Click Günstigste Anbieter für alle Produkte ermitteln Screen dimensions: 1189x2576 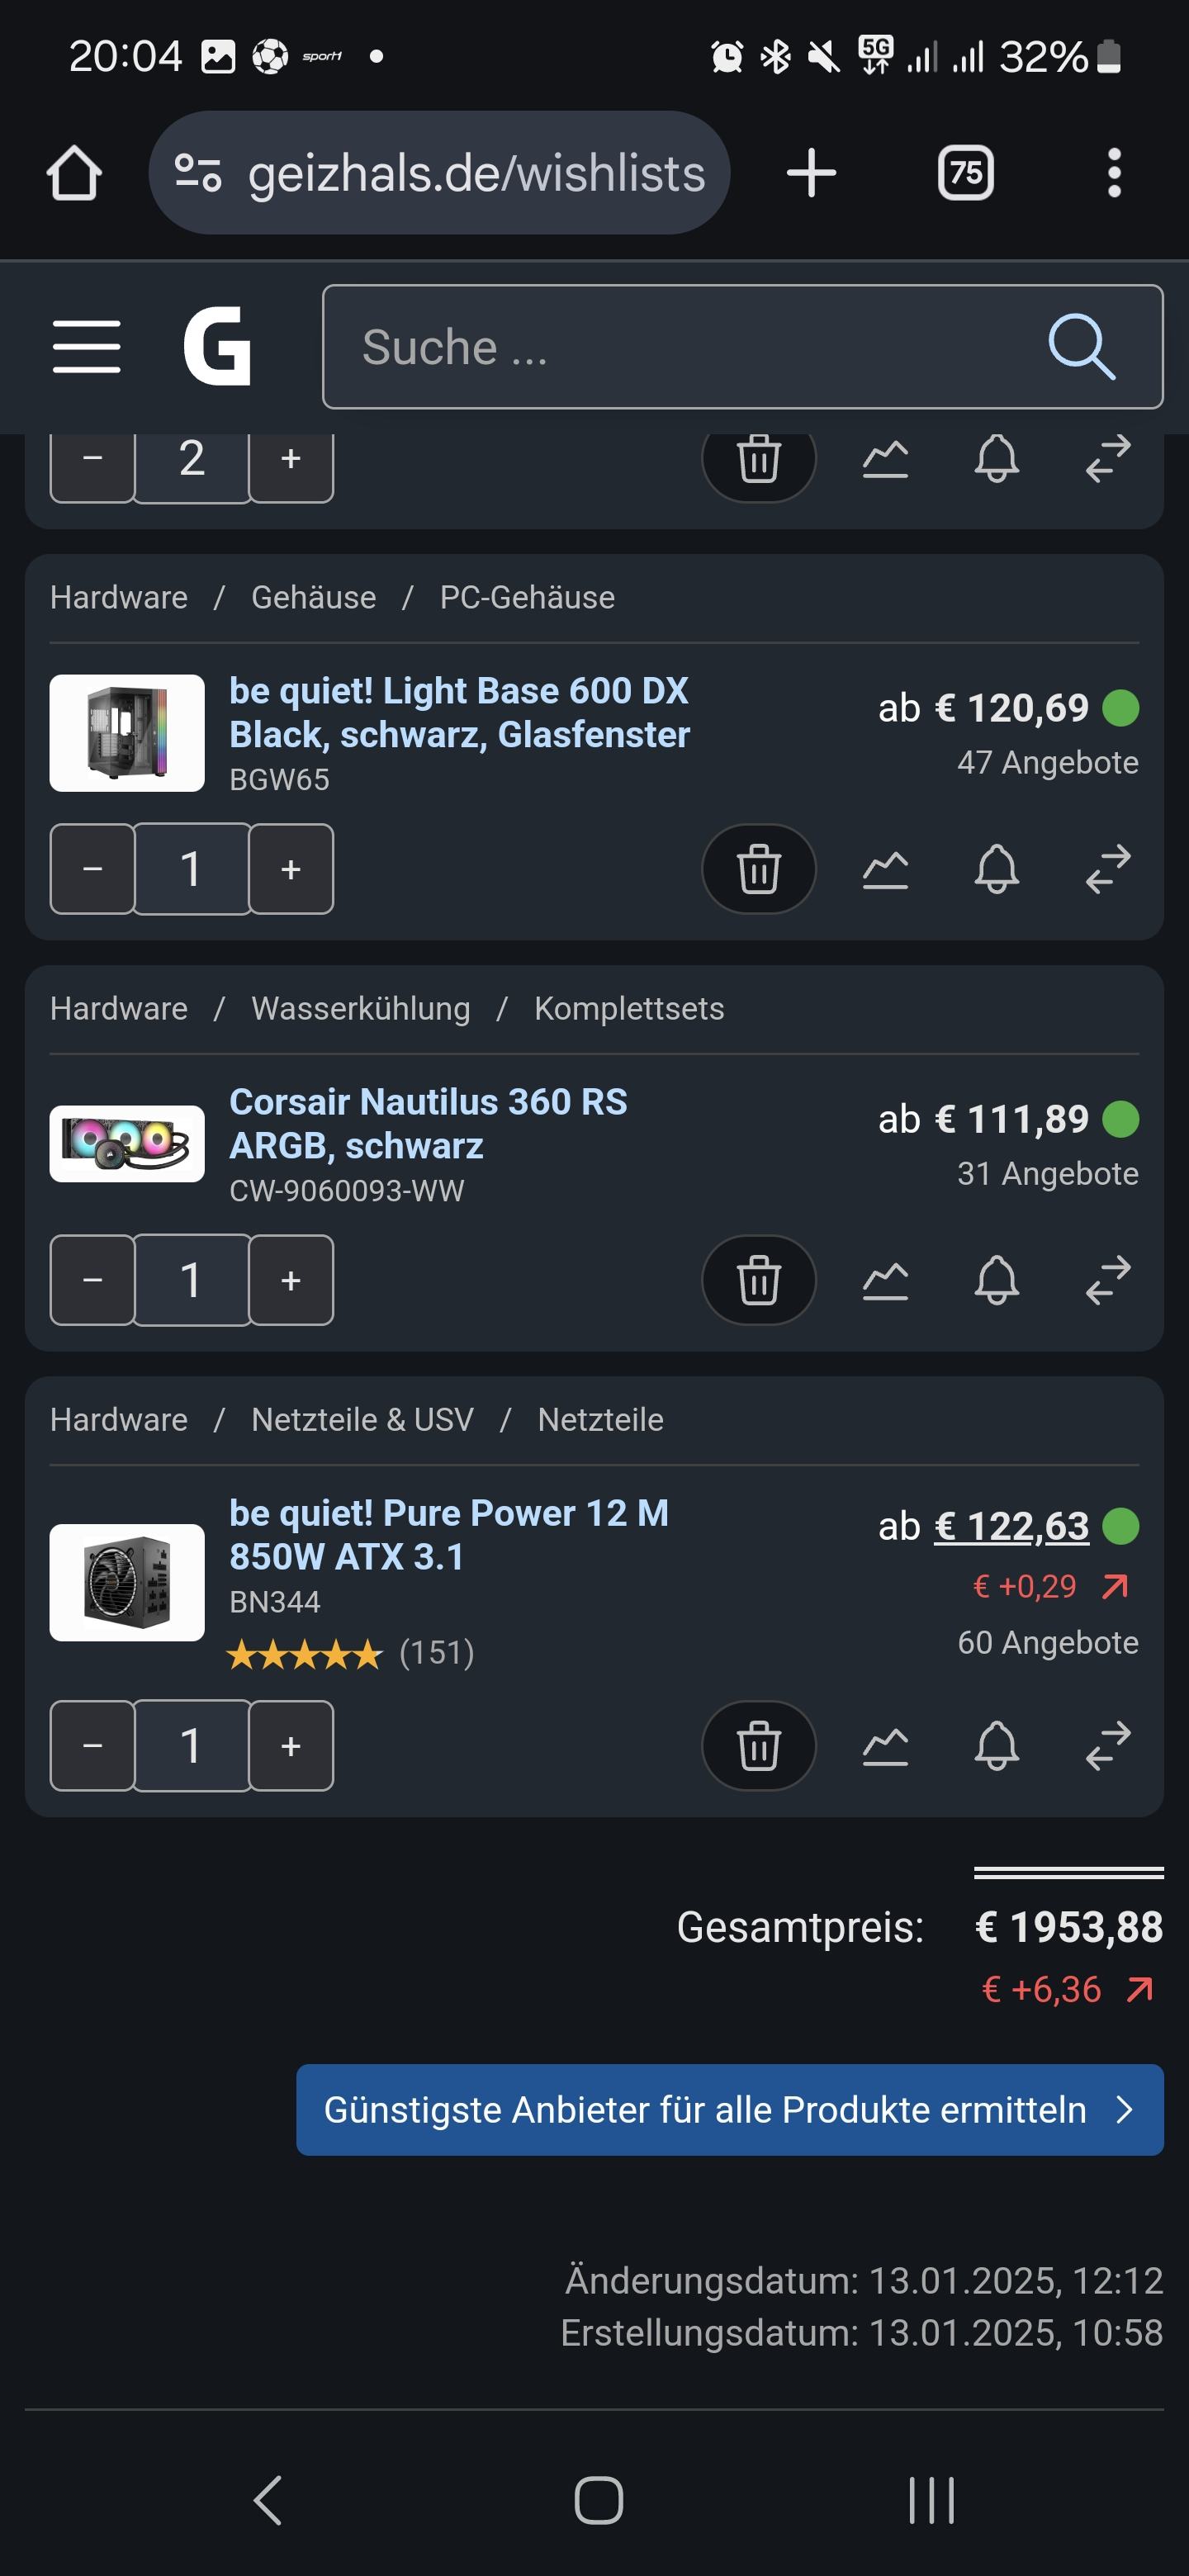(729, 2109)
